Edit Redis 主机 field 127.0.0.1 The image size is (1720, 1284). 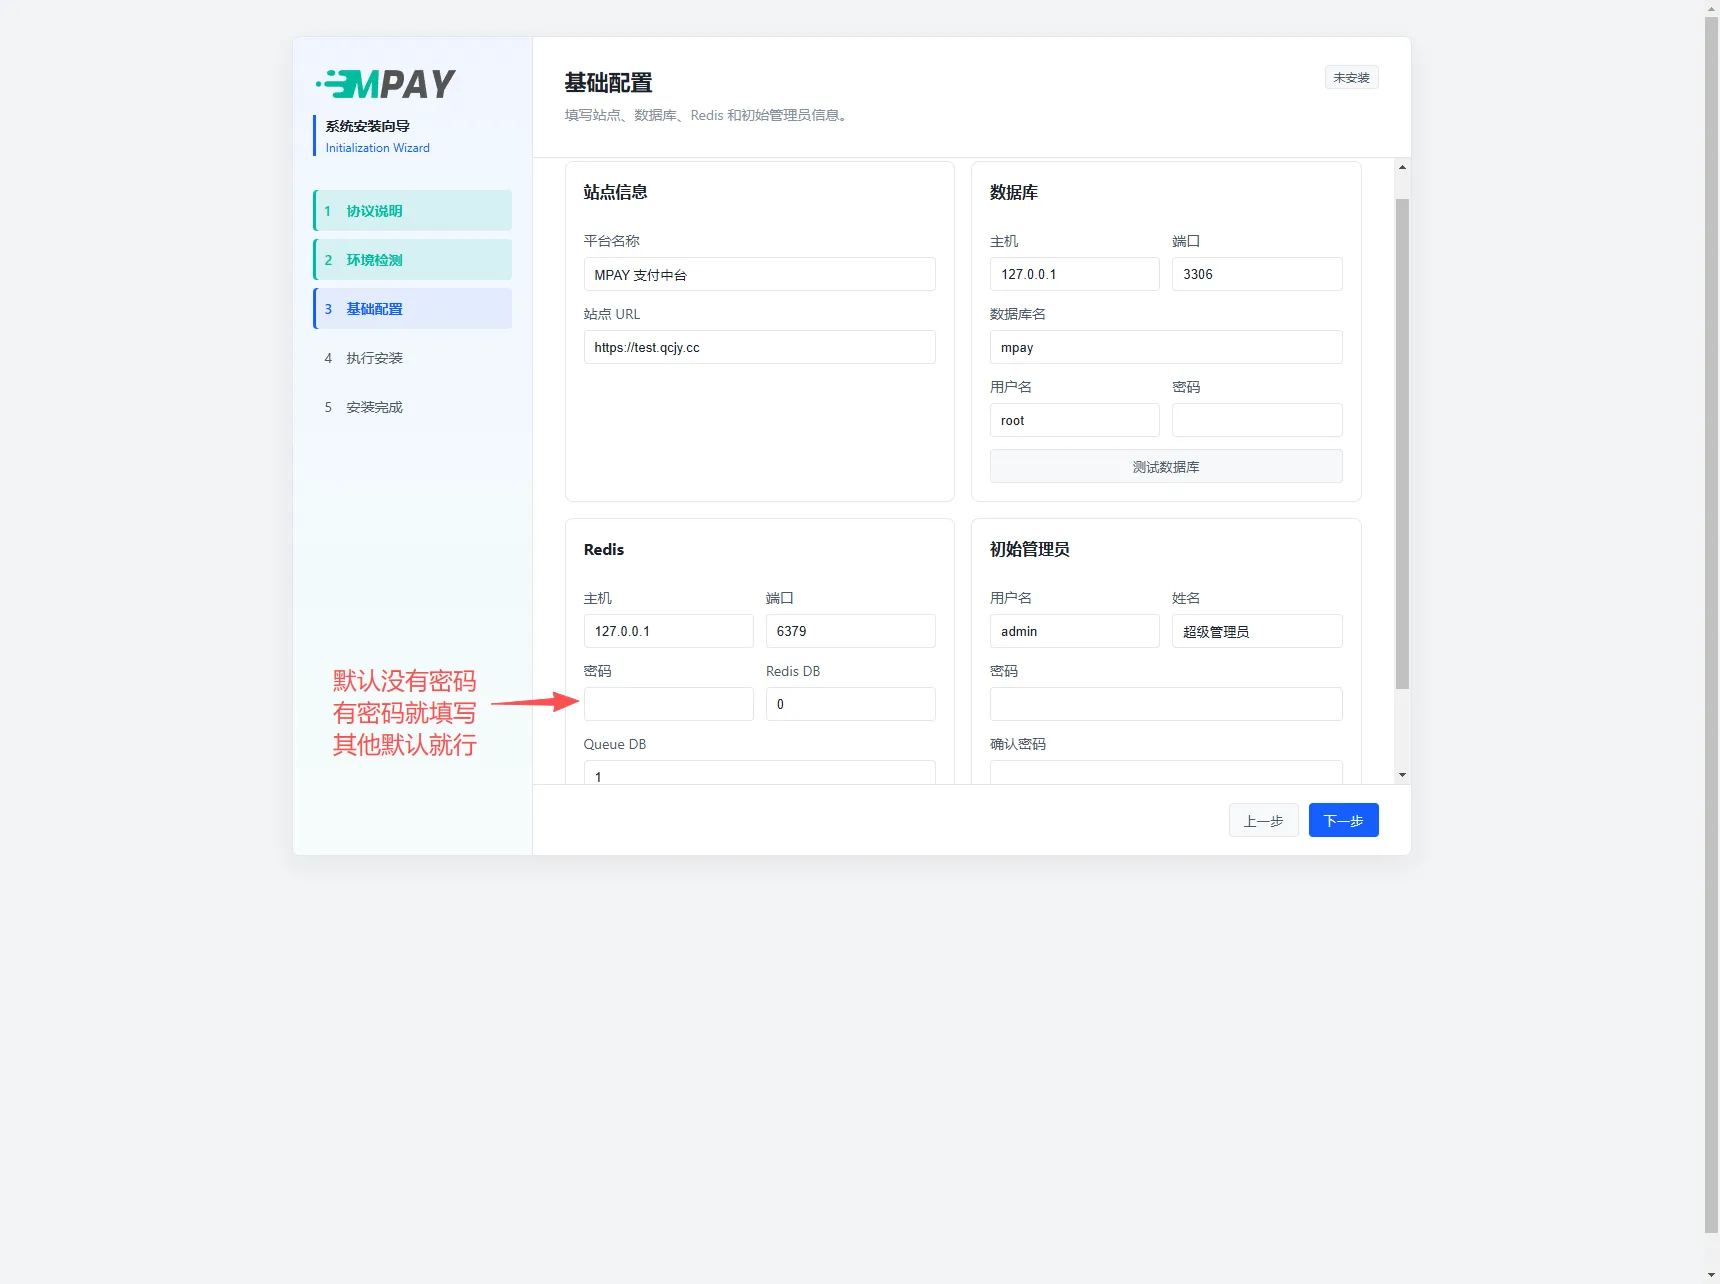pyautogui.click(x=668, y=631)
